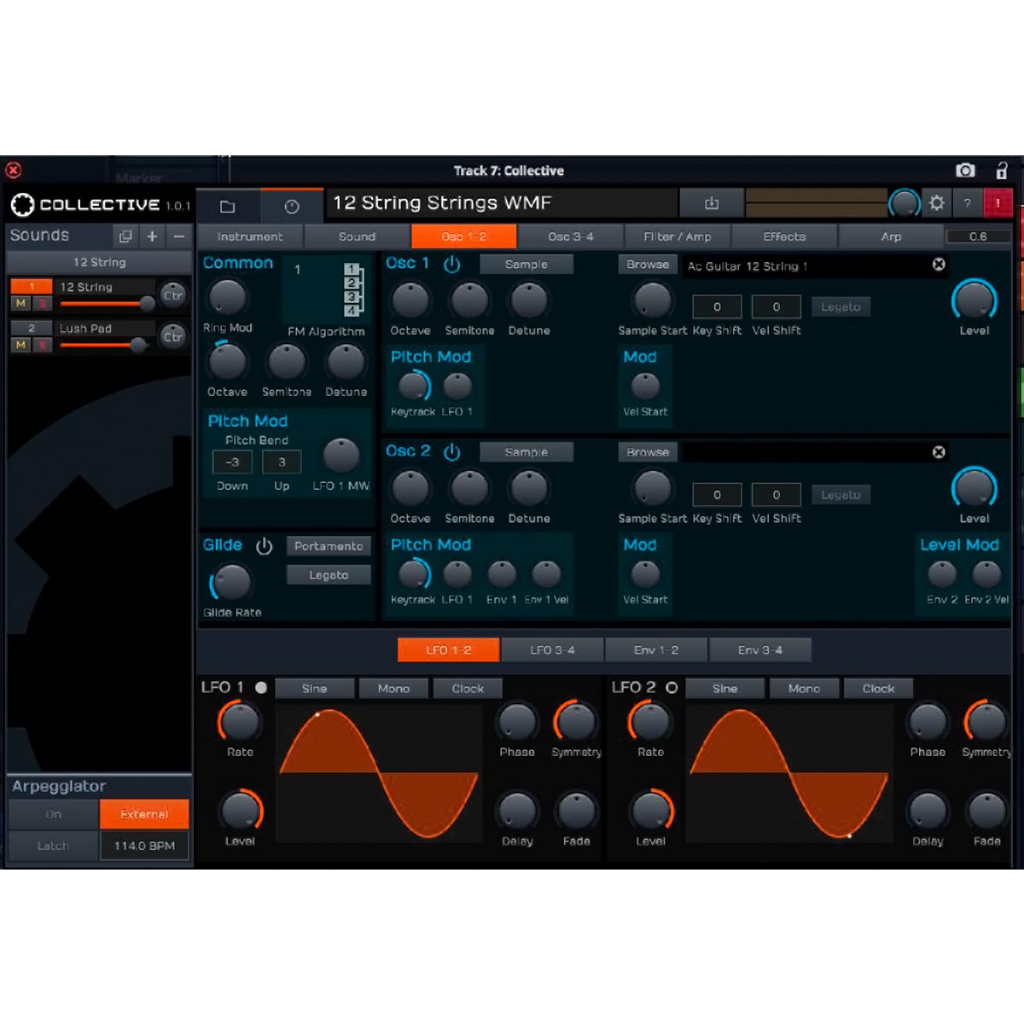The width and height of the screenshot is (1024, 1024).
Task: Open the Env 1-2 tab
Action: point(656,650)
